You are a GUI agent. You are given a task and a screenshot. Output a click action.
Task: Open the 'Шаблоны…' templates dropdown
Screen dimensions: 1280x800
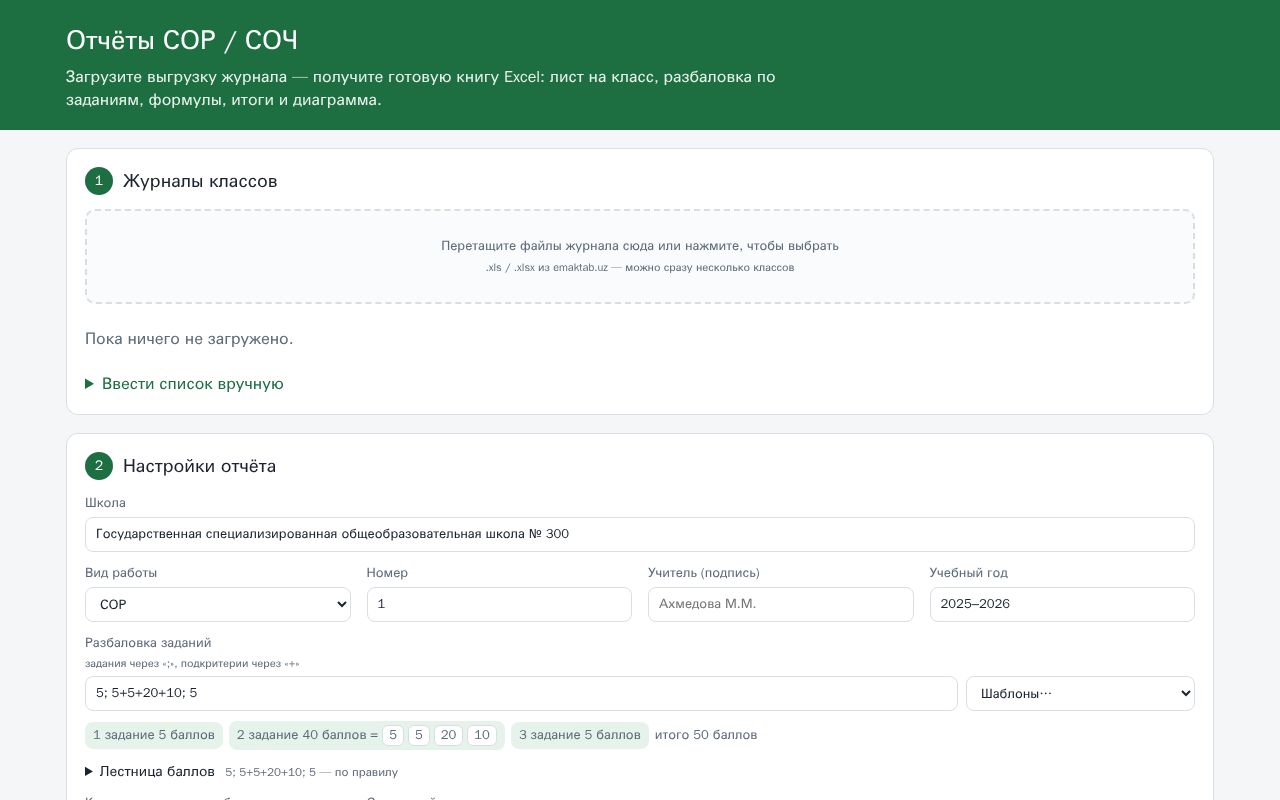[x=1080, y=694]
